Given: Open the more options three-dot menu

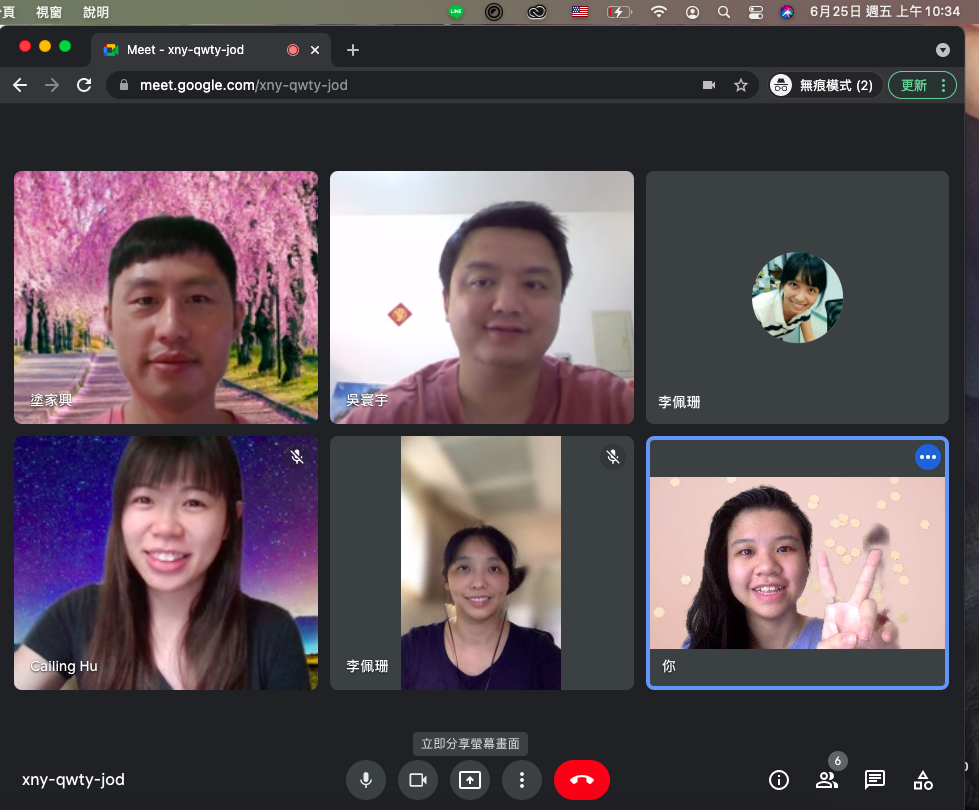Looking at the screenshot, I should click(522, 780).
